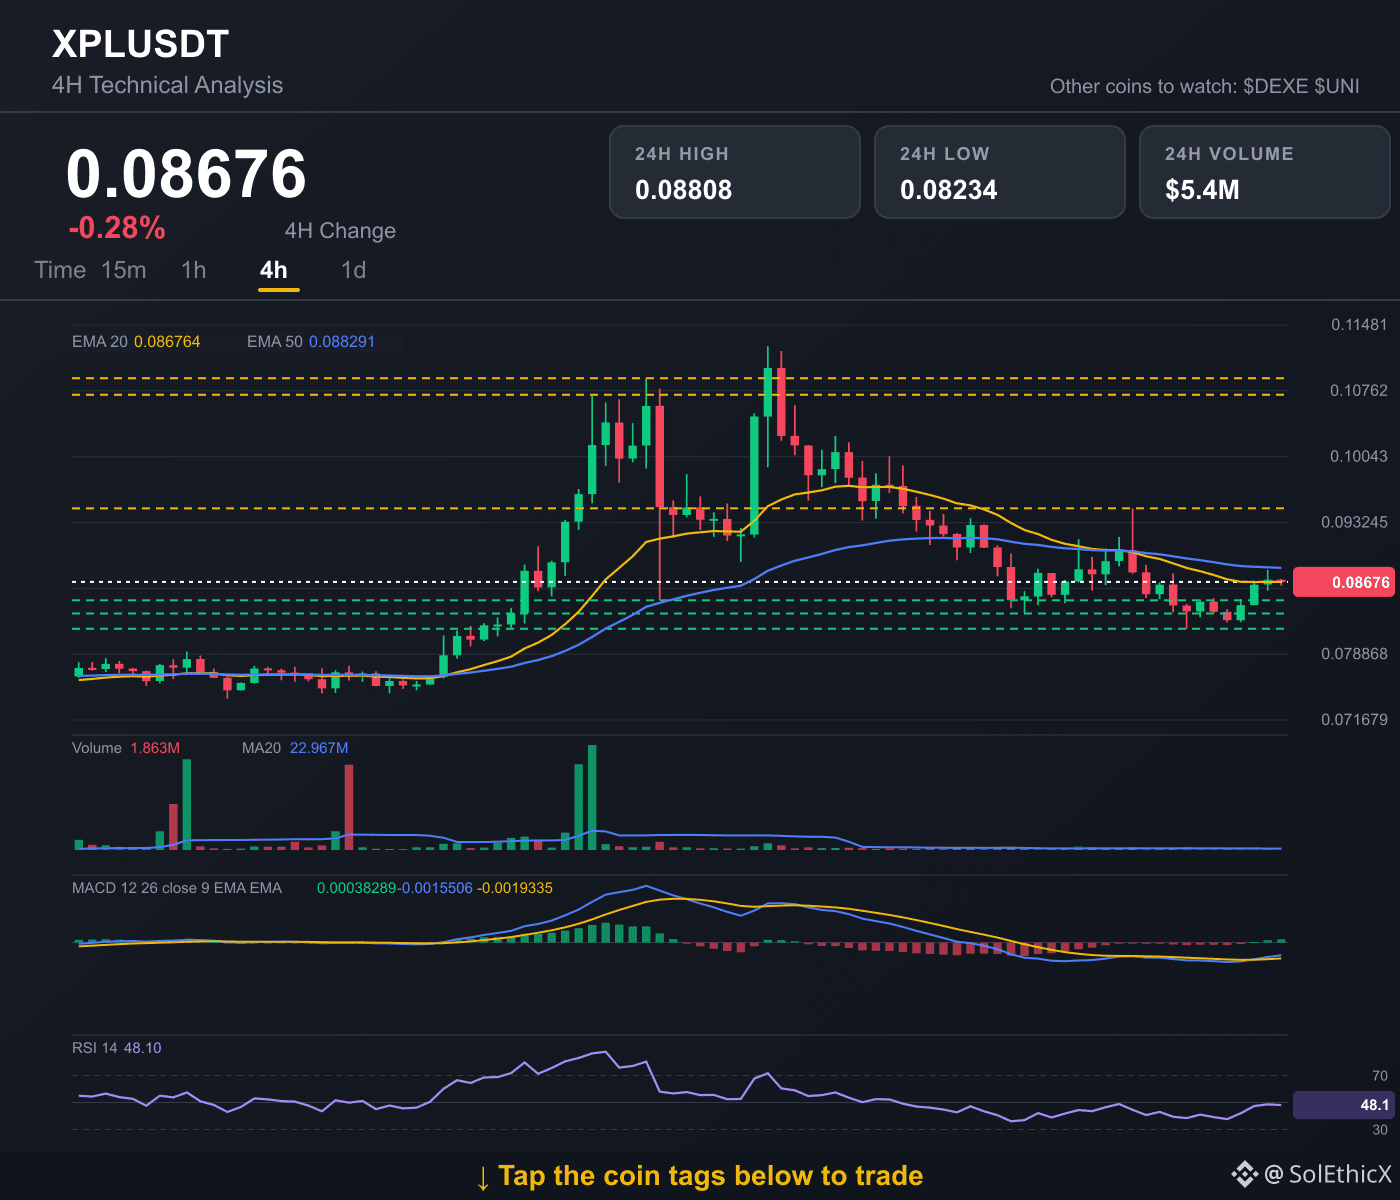Click the 24H LOW card showing 0.08234
1400x1200 pixels.
point(1000,172)
